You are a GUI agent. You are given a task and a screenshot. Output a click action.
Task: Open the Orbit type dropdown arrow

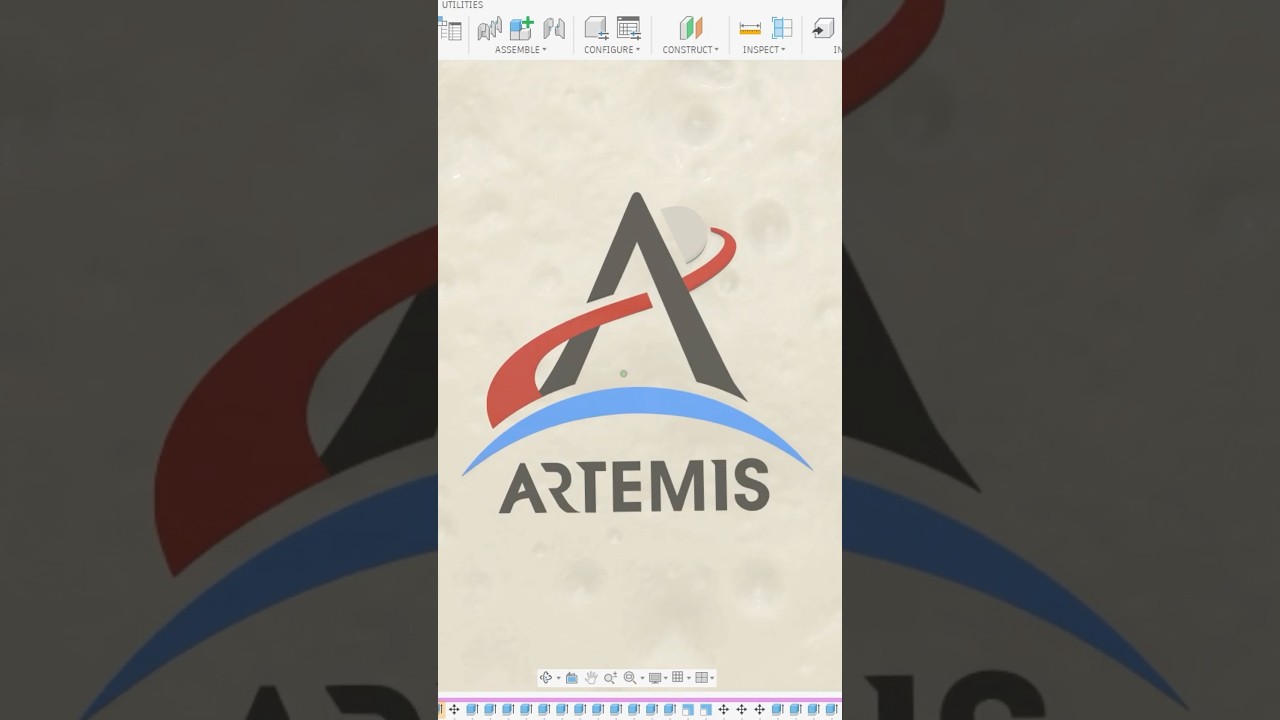pos(559,678)
